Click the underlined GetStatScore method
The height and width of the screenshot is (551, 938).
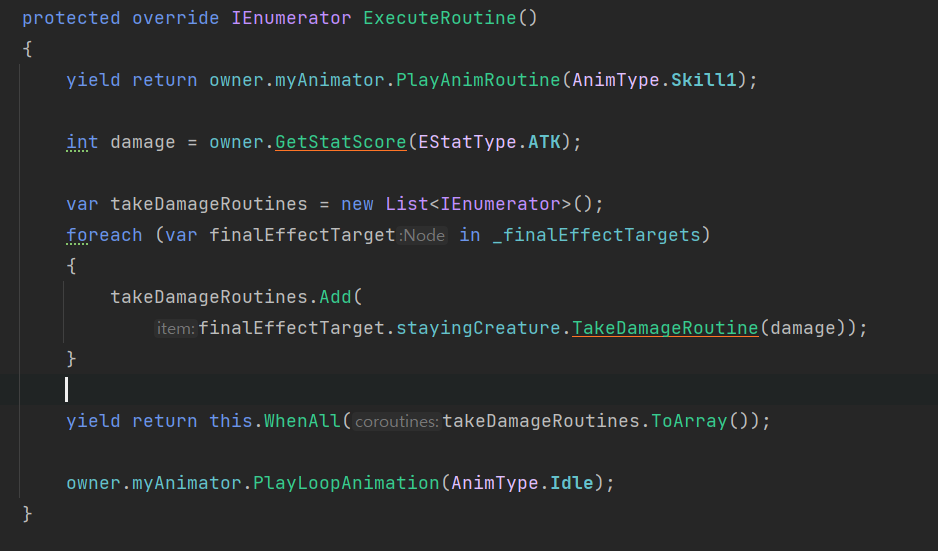[x=341, y=142]
